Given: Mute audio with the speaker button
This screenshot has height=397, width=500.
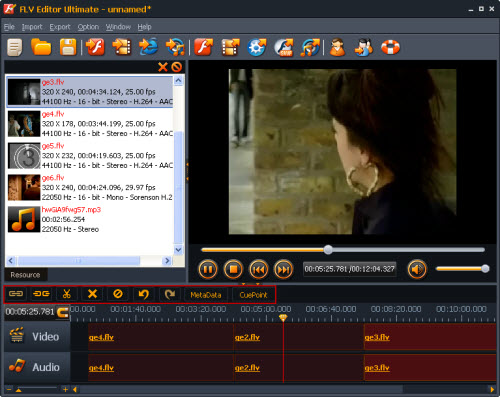Looking at the screenshot, I should (x=417, y=269).
